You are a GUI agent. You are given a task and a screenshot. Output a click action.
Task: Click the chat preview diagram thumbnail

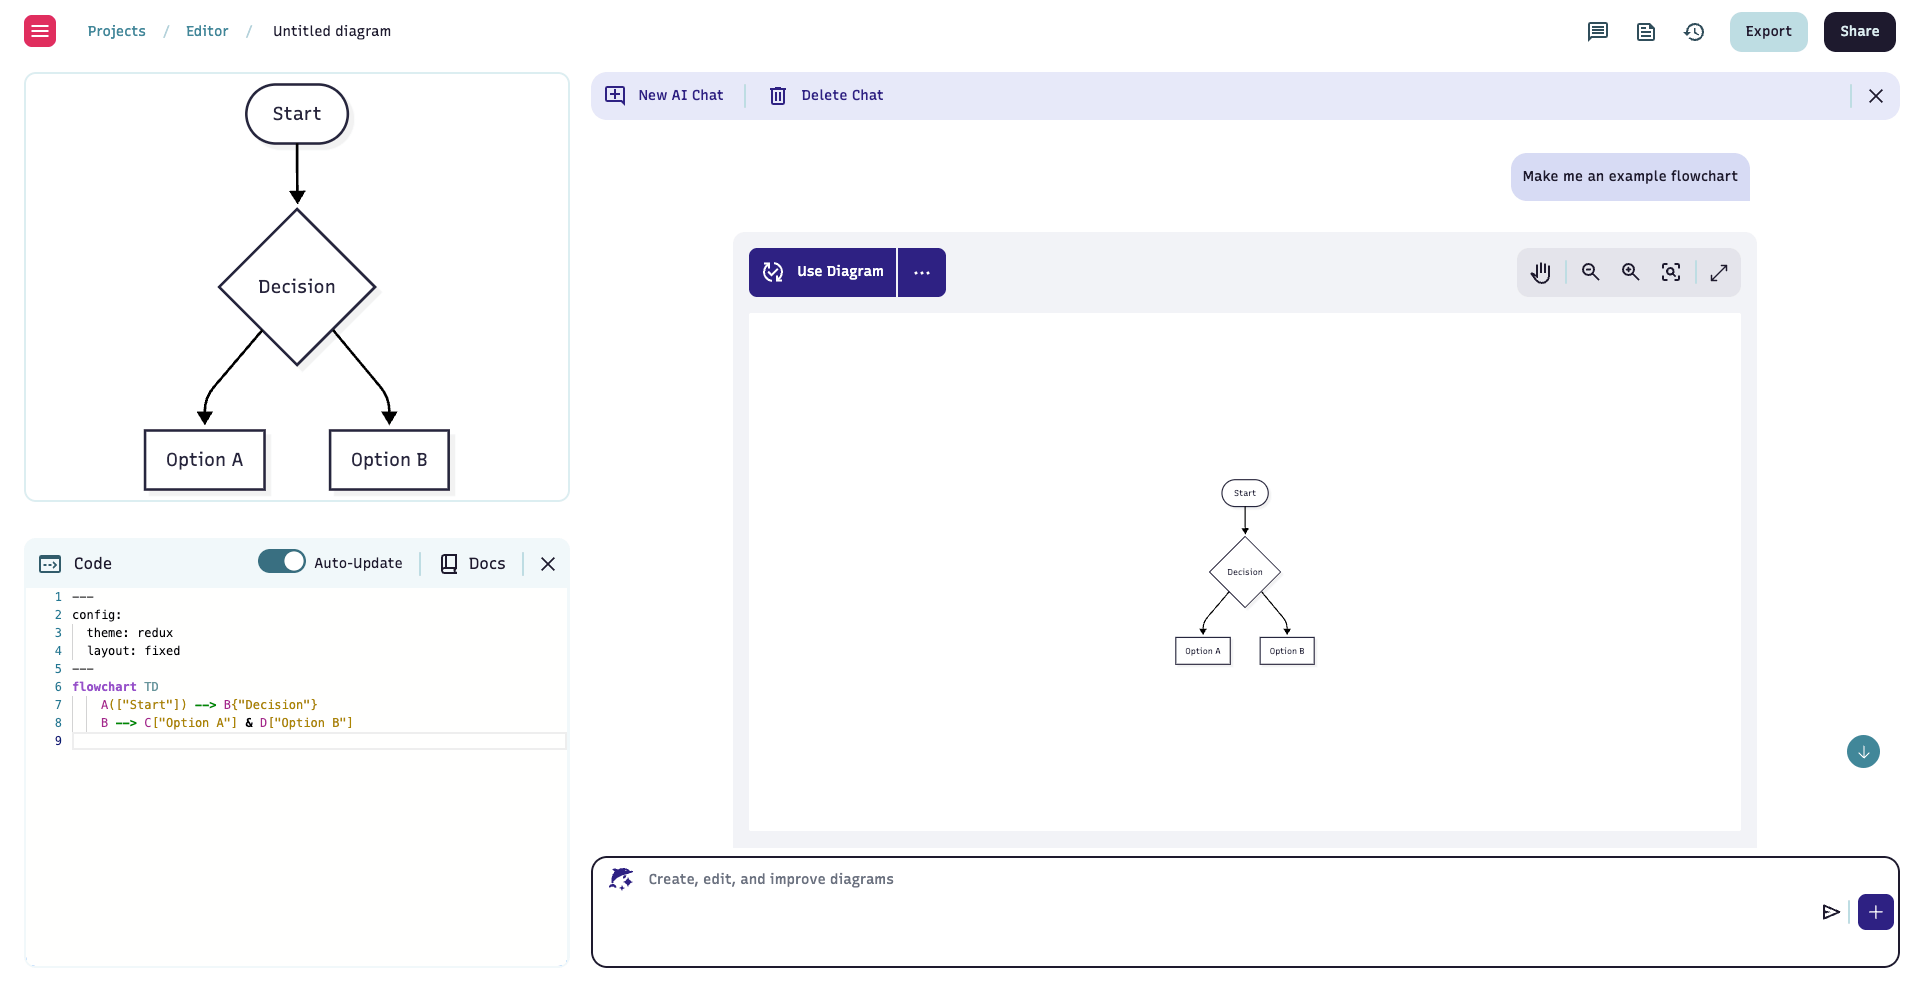[x=1245, y=572]
